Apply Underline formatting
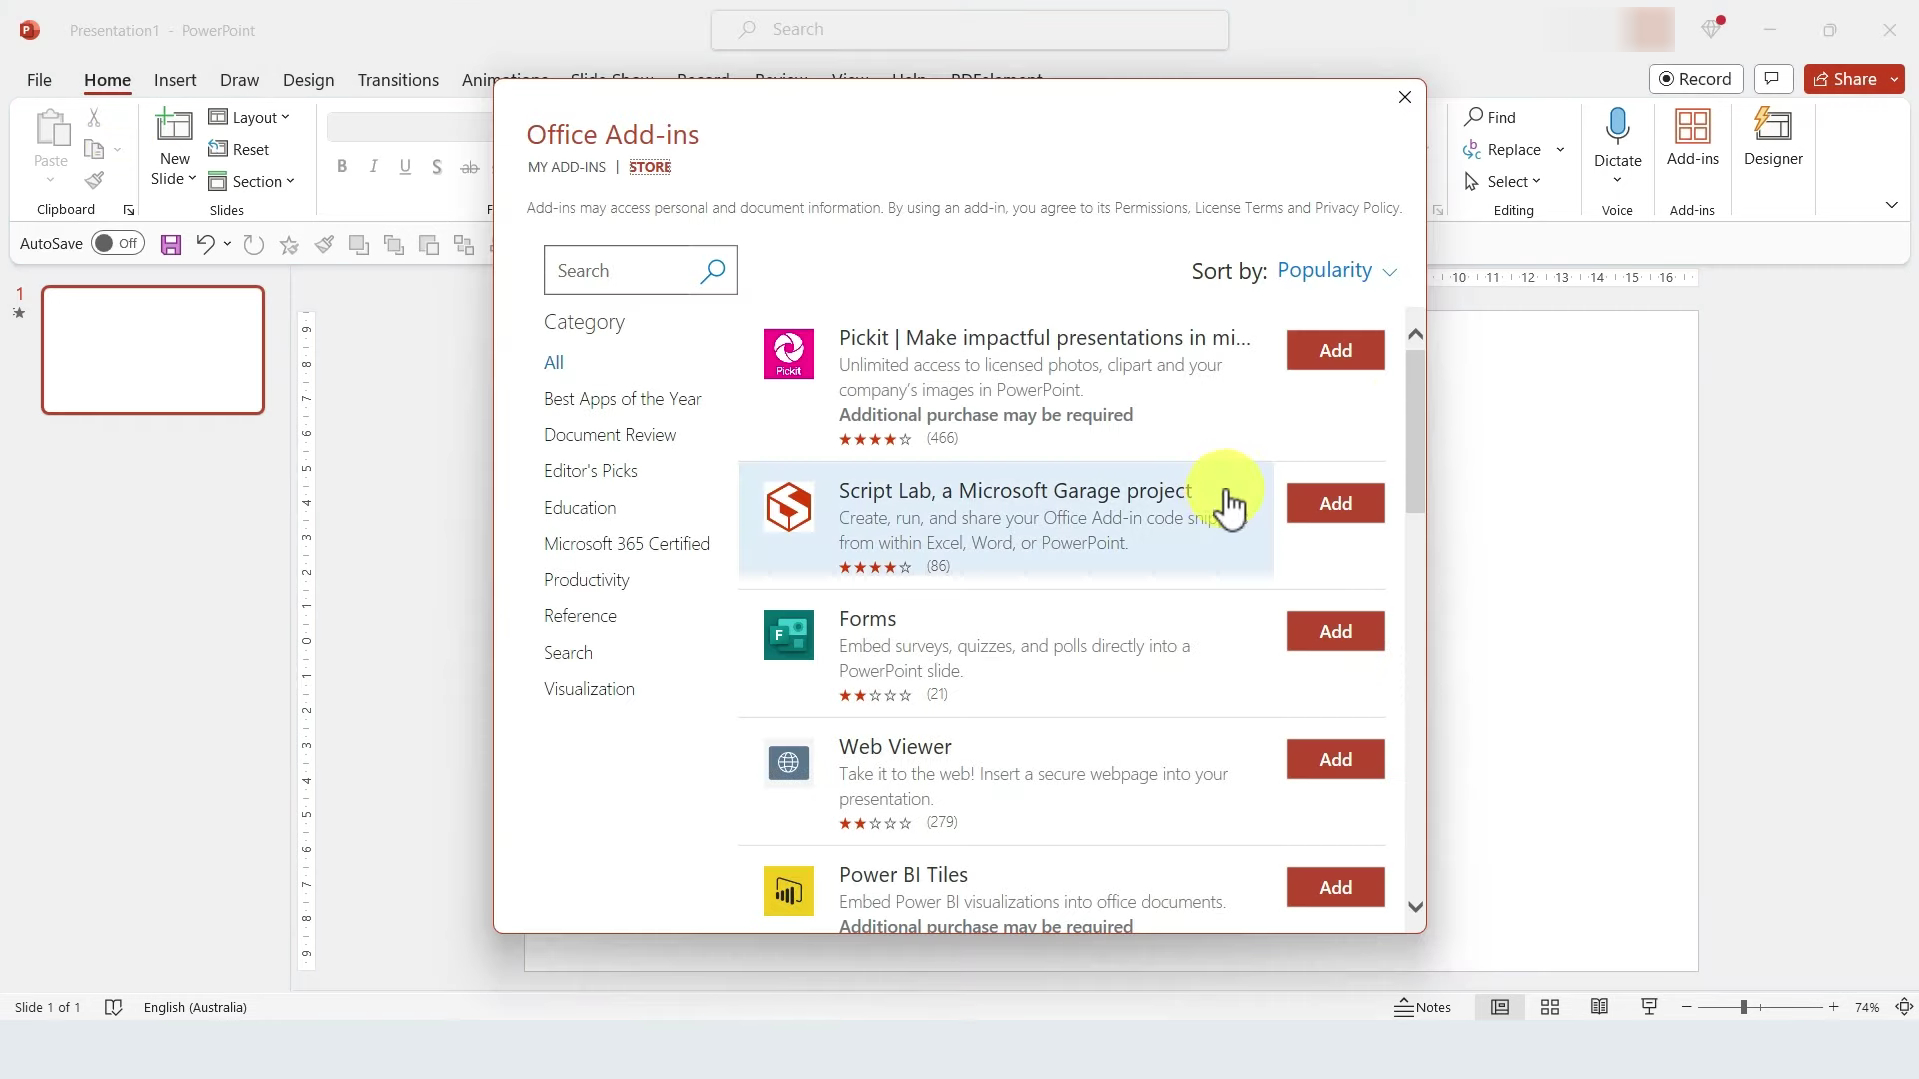The width and height of the screenshot is (1919, 1079). [405, 167]
